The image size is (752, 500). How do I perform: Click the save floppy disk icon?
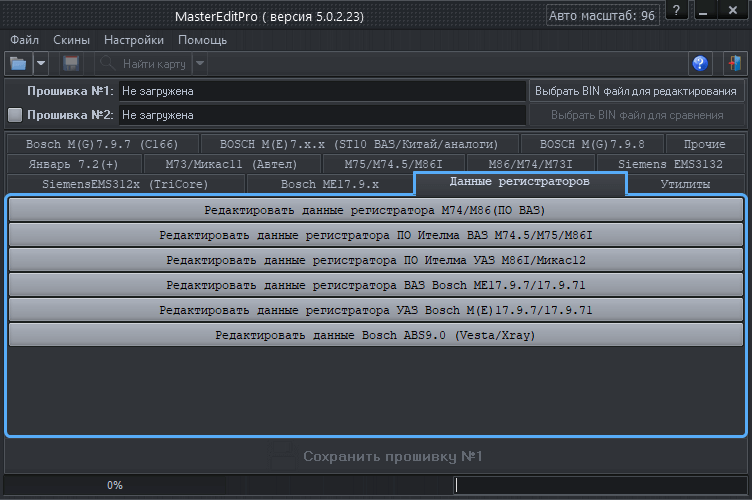(x=71, y=64)
